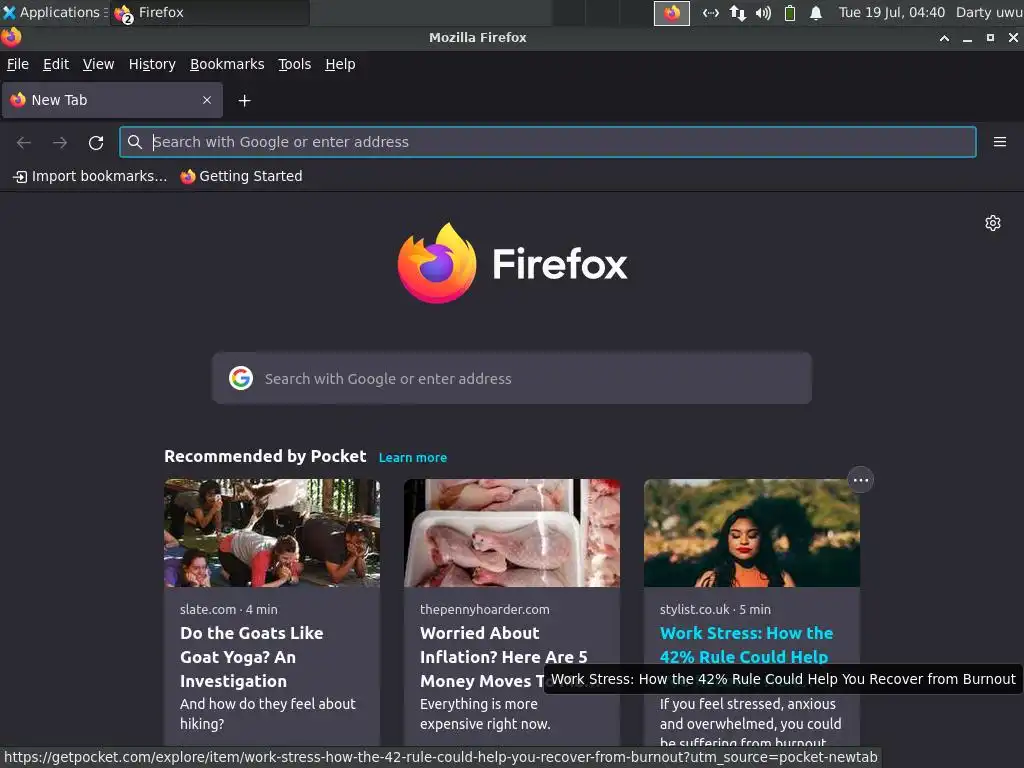Viewport: 1024px width, 768px height.
Task: Click the Darty uwu user label
Action: tap(989, 12)
